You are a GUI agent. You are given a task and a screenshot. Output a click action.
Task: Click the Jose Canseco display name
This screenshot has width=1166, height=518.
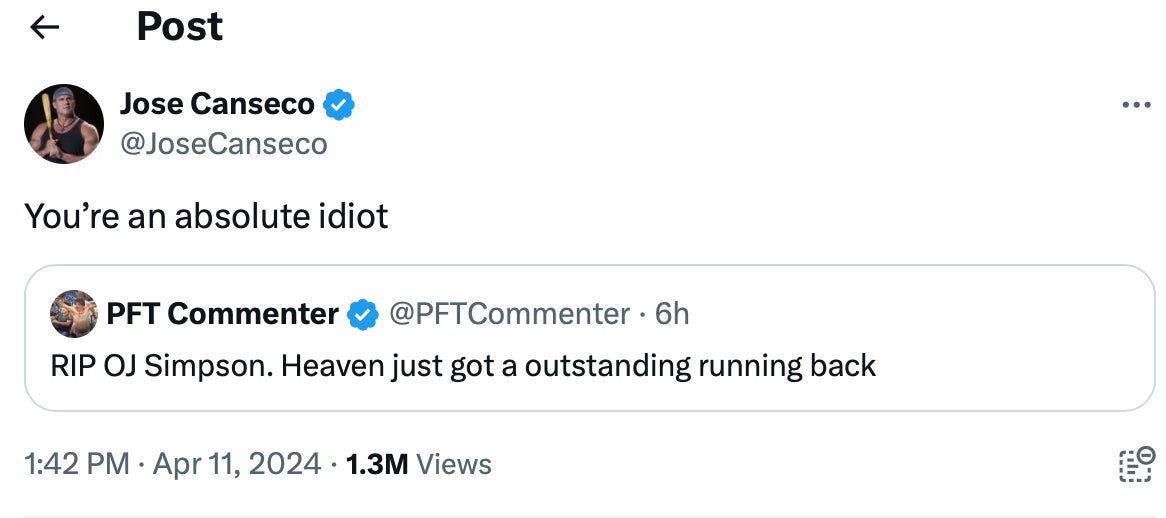[x=217, y=103]
